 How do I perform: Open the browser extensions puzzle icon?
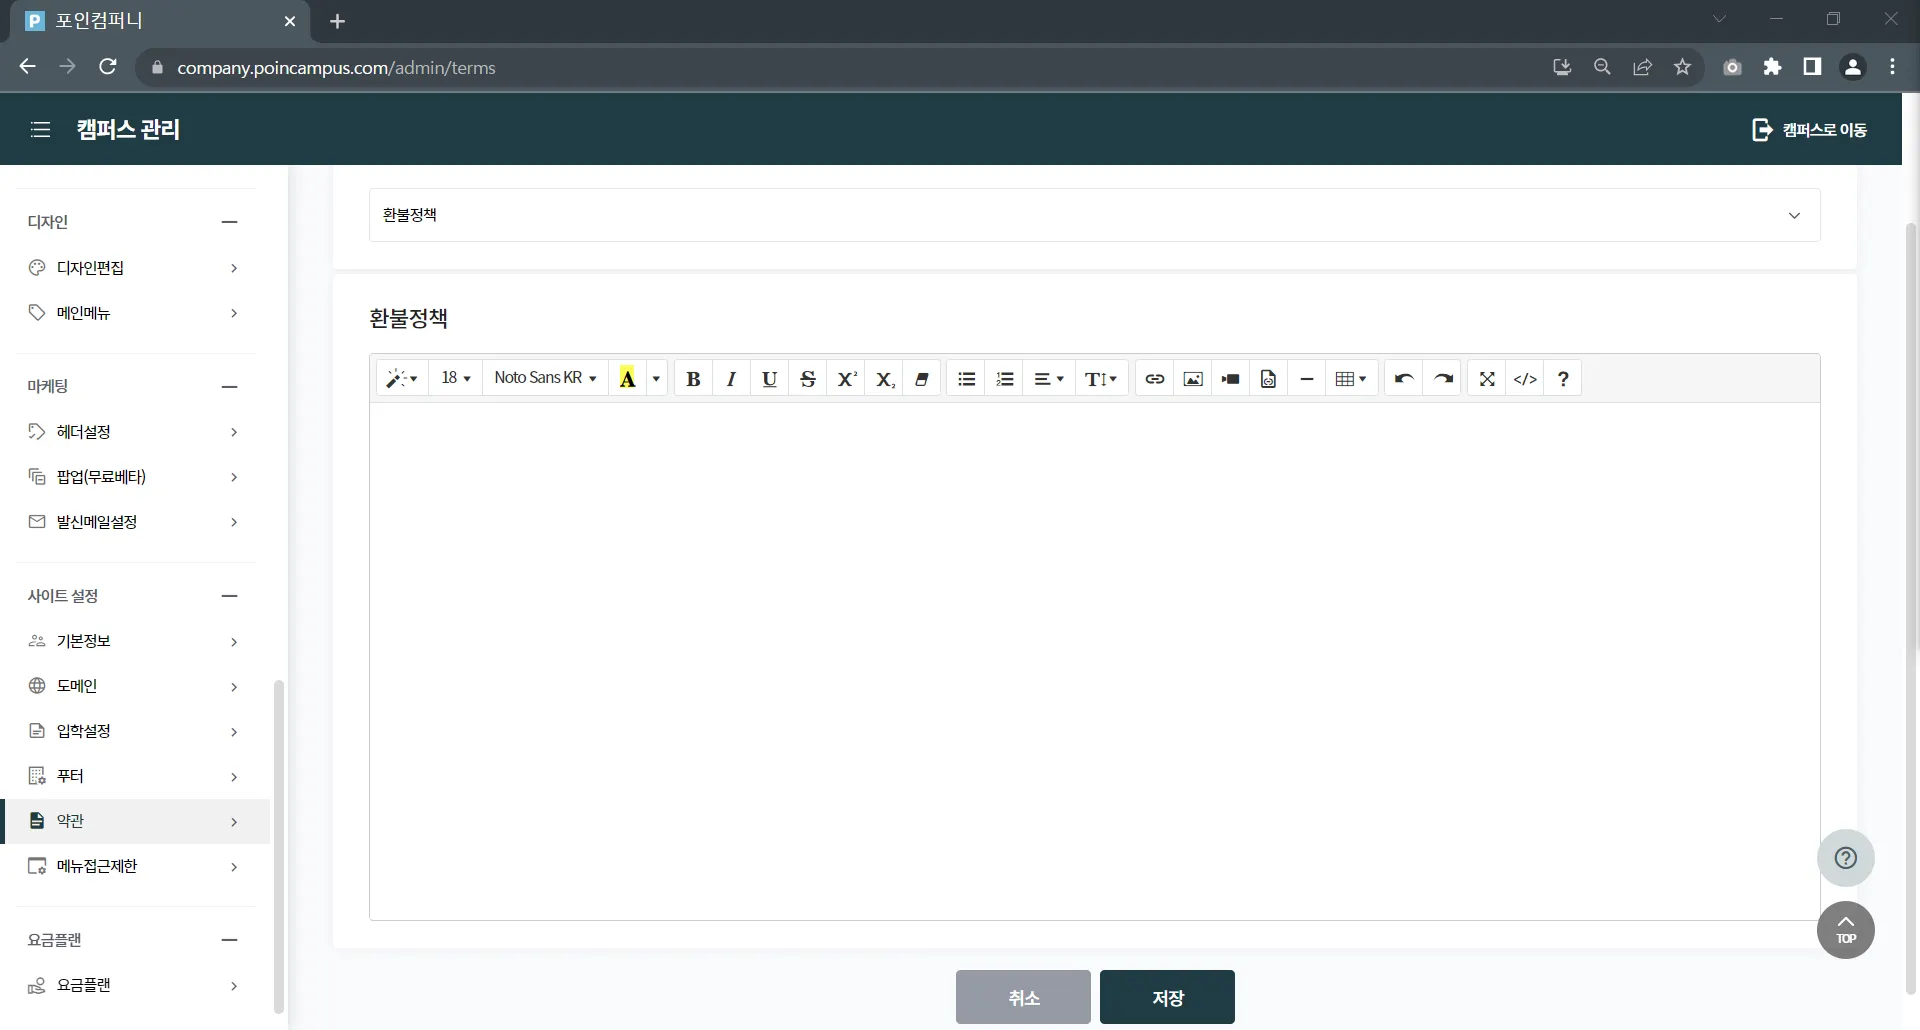click(1772, 67)
